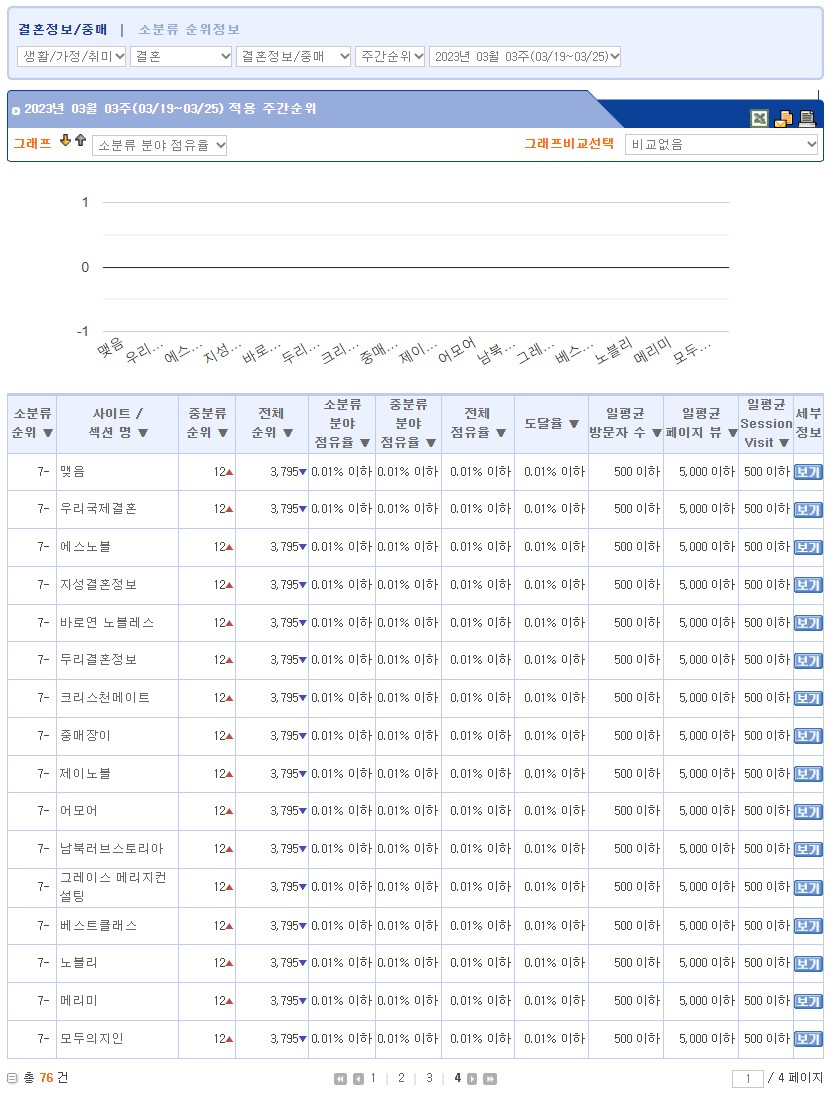
Task: Click the print icon in header bar
Action: coord(806,119)
